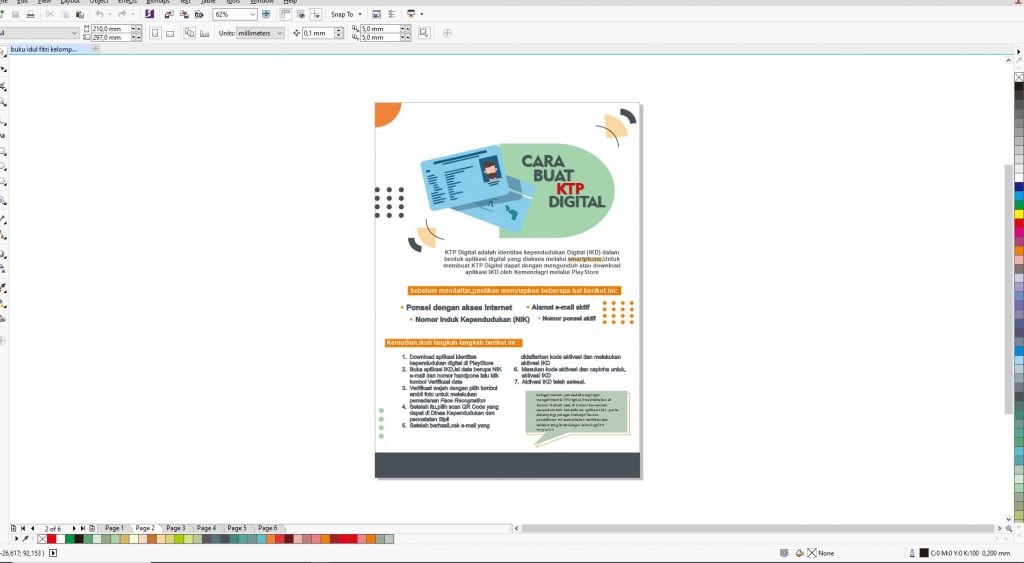
Task: Select Landscape orientation button
Action: (170, 33)
